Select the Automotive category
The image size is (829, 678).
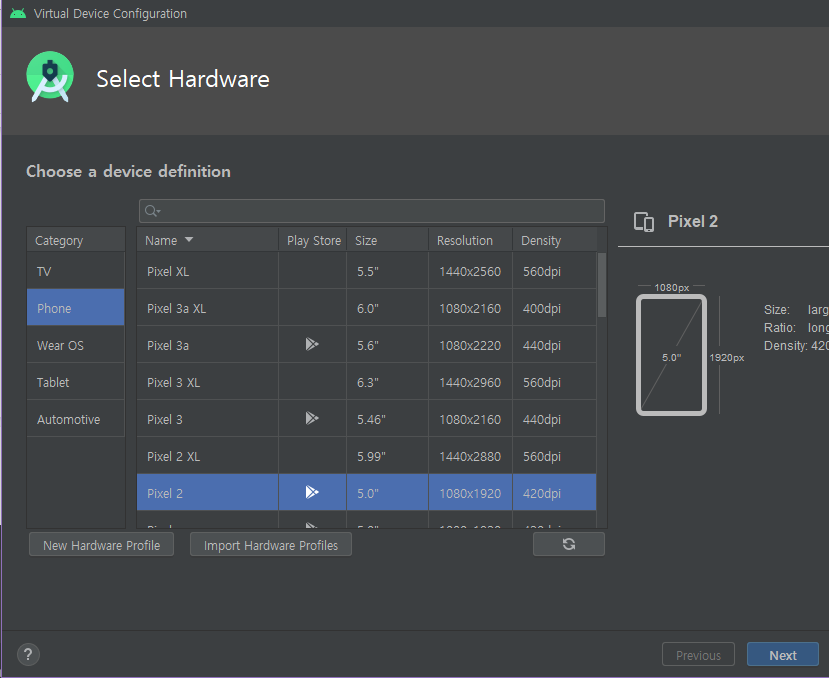coord(76,418)
